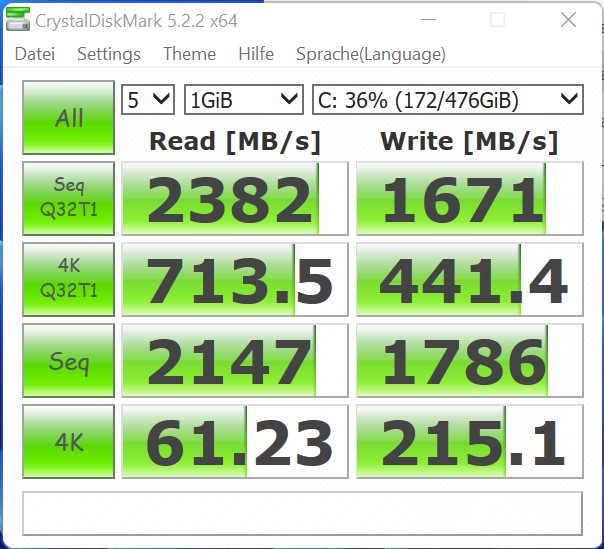The height and width of the screenshot is (549, 604).
Task: Click the Seq Q32T1 write result 1671
Action: coord(470,198)
